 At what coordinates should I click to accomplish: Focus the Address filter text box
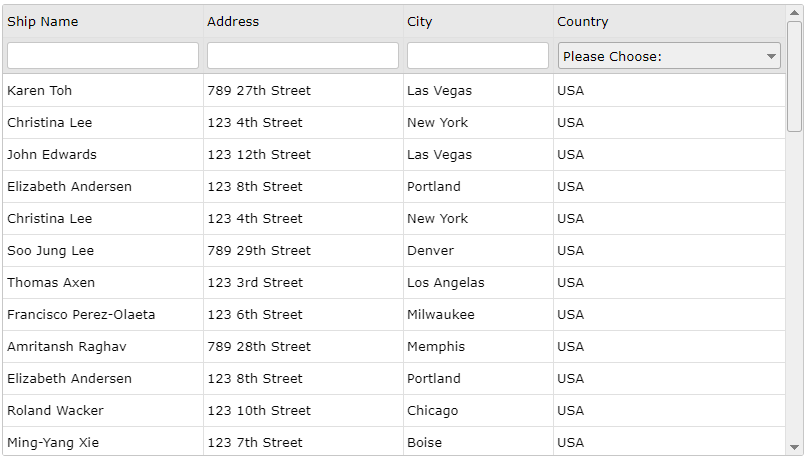[x=303, y=56]
